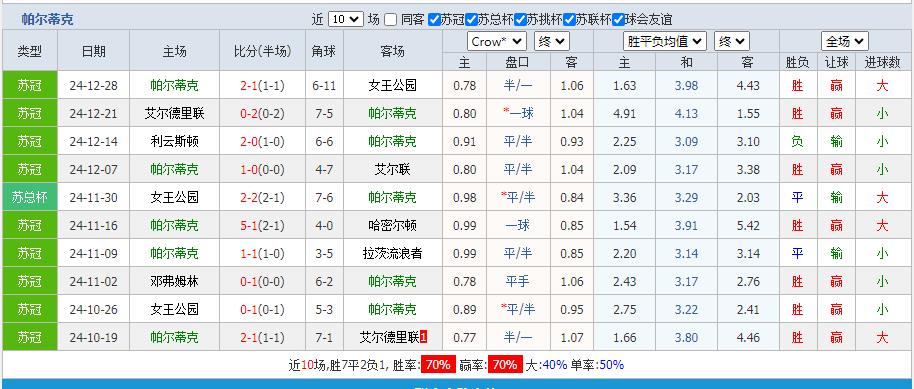Image resolution: width=914 pixels, height=389 pixels.
Task: Click handicap 平手 on 24-11-02 row
Action: [518, 282]
